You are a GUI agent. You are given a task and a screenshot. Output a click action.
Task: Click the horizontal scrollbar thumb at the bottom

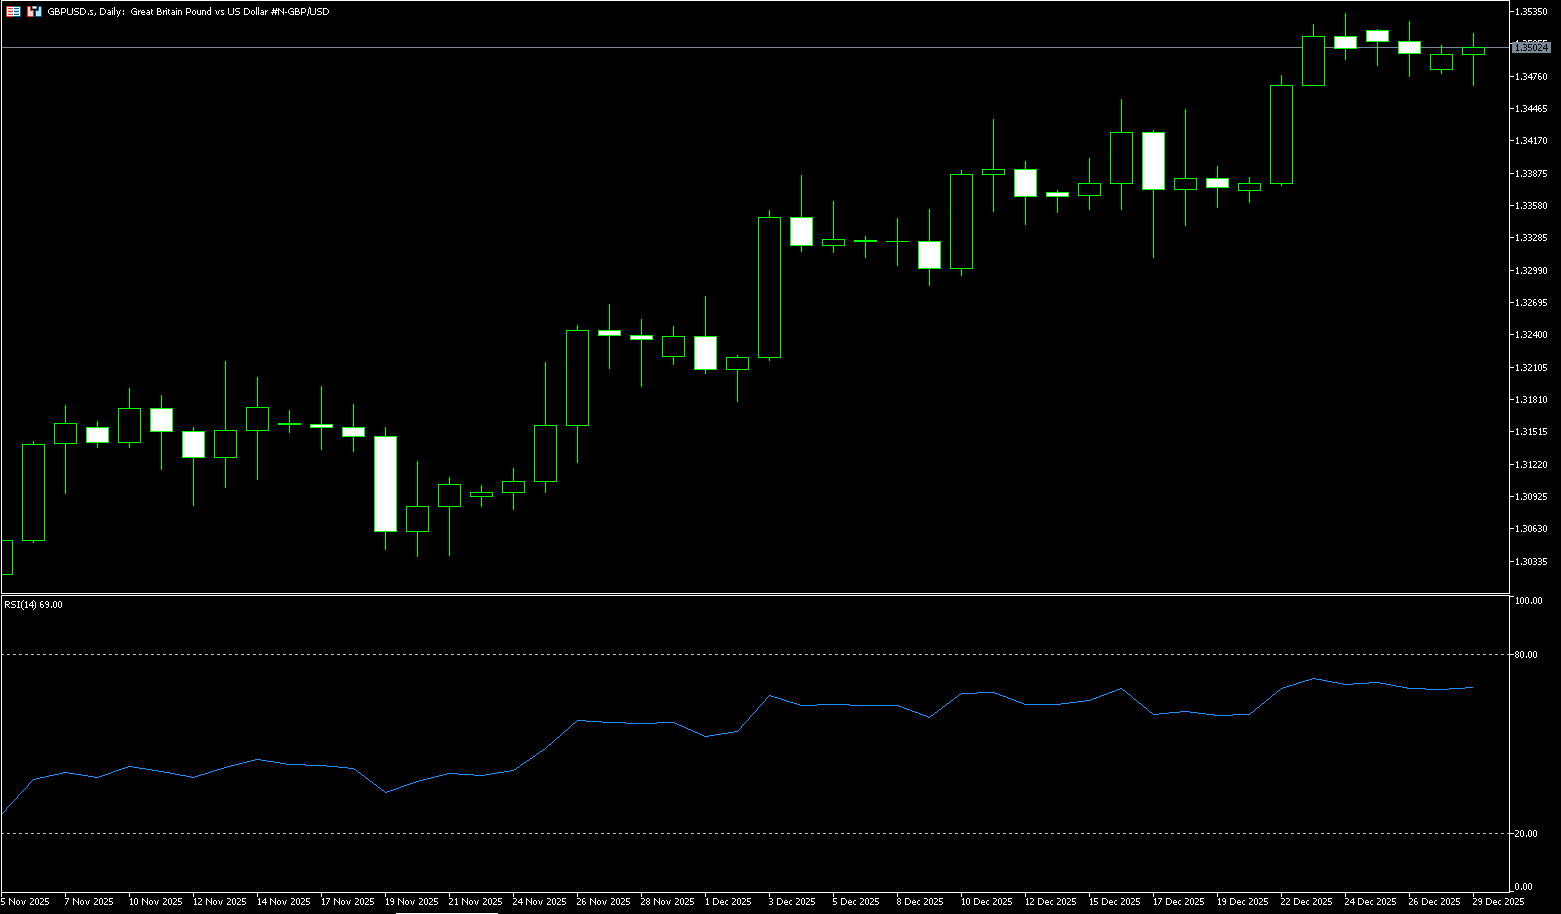coord(447,912)
